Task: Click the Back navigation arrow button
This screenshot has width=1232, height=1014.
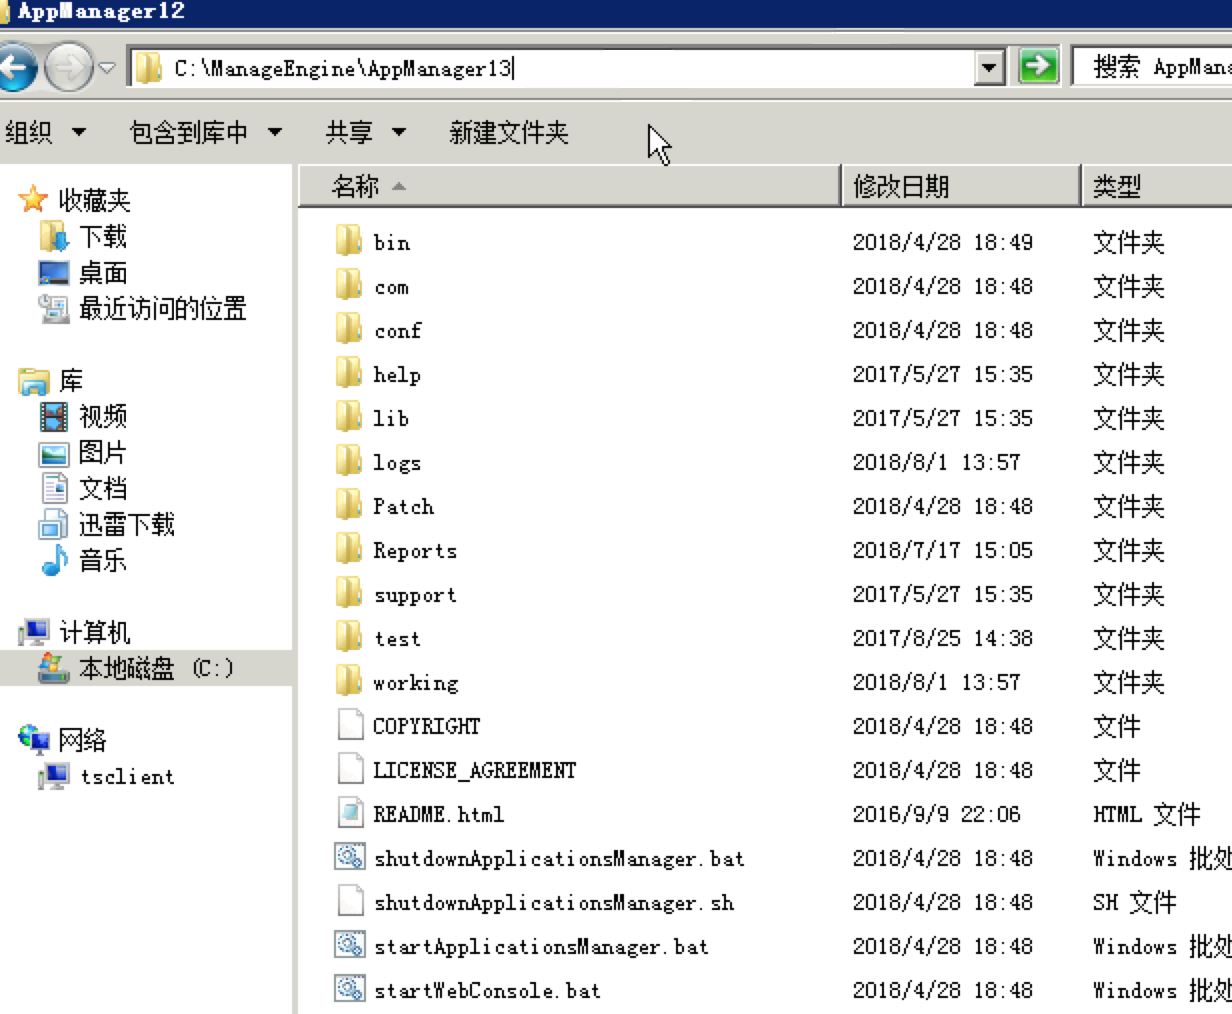Action: click(x=17, y=68)
